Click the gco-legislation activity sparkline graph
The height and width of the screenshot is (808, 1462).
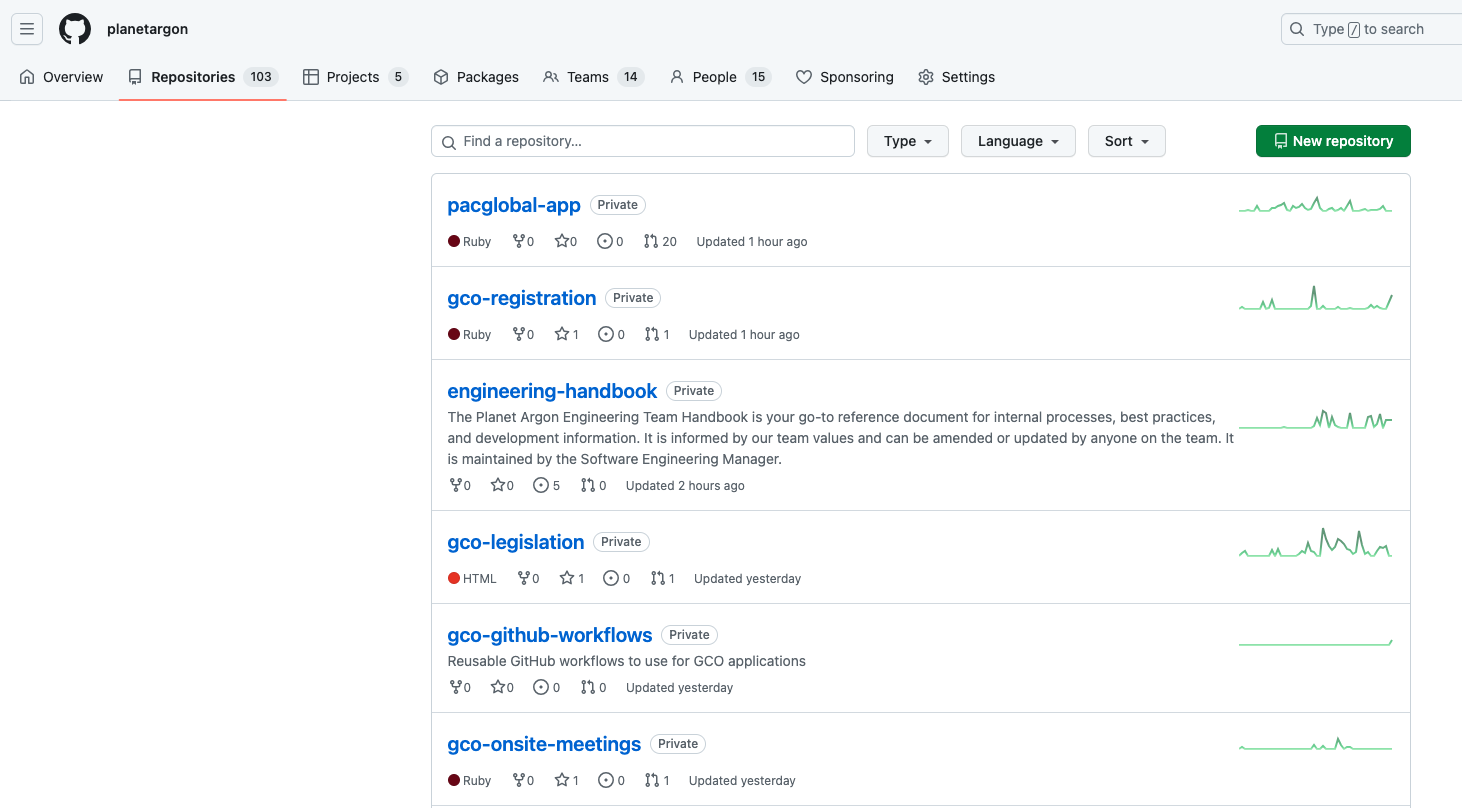[x=1315, y=542]
